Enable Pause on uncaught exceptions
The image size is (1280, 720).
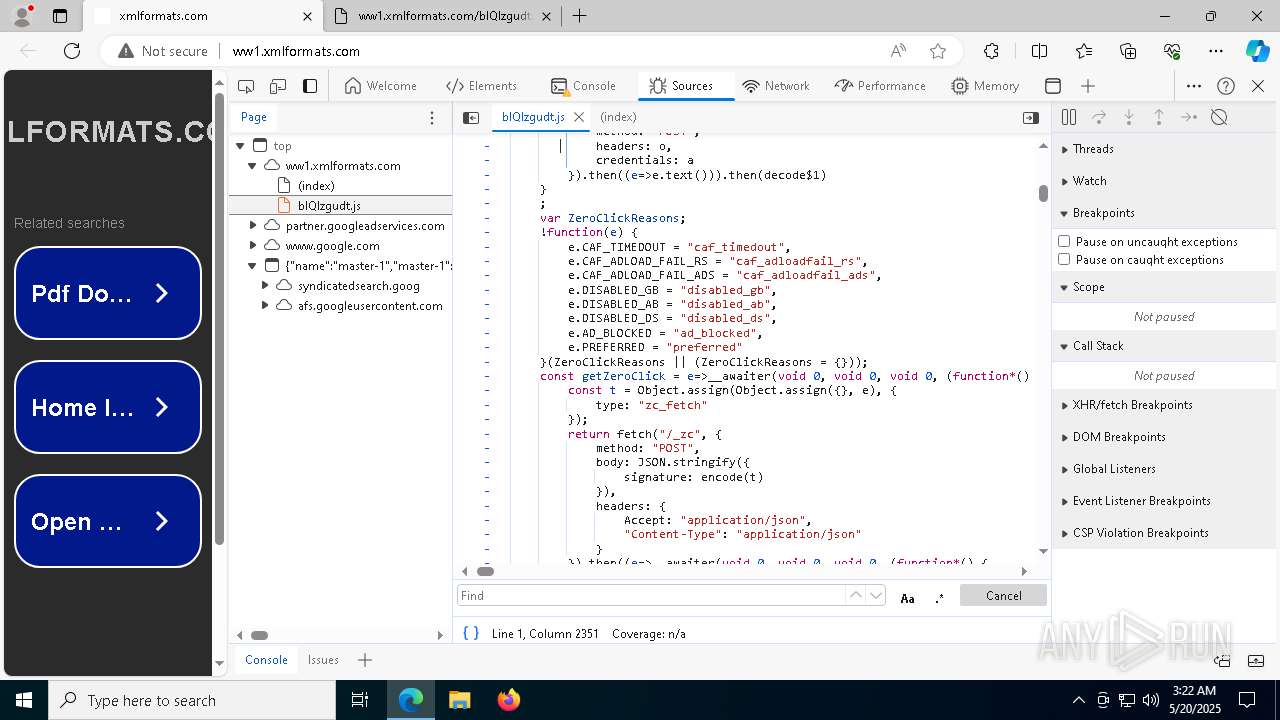(1064, 241)
